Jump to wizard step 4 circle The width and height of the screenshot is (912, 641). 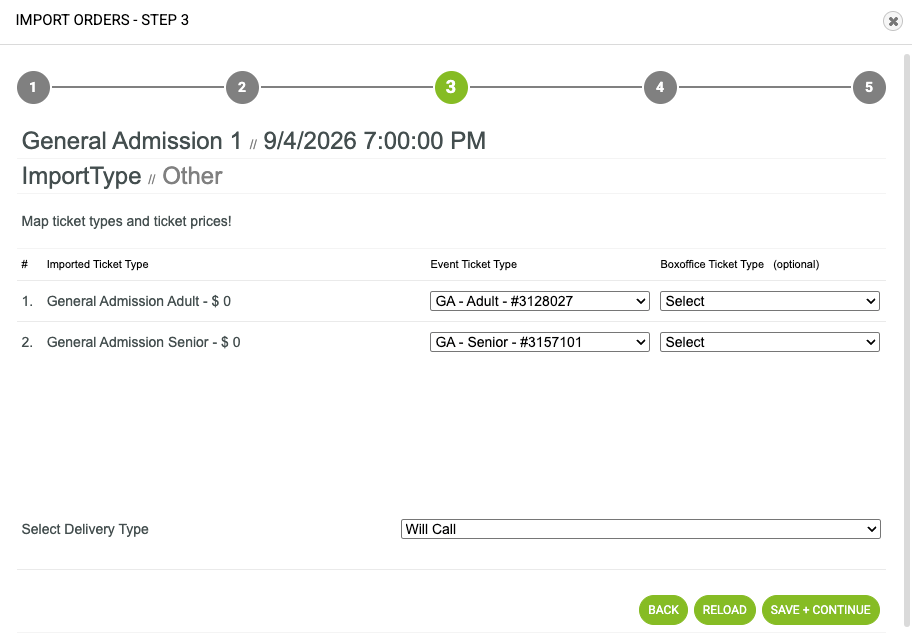coord(660,87)
